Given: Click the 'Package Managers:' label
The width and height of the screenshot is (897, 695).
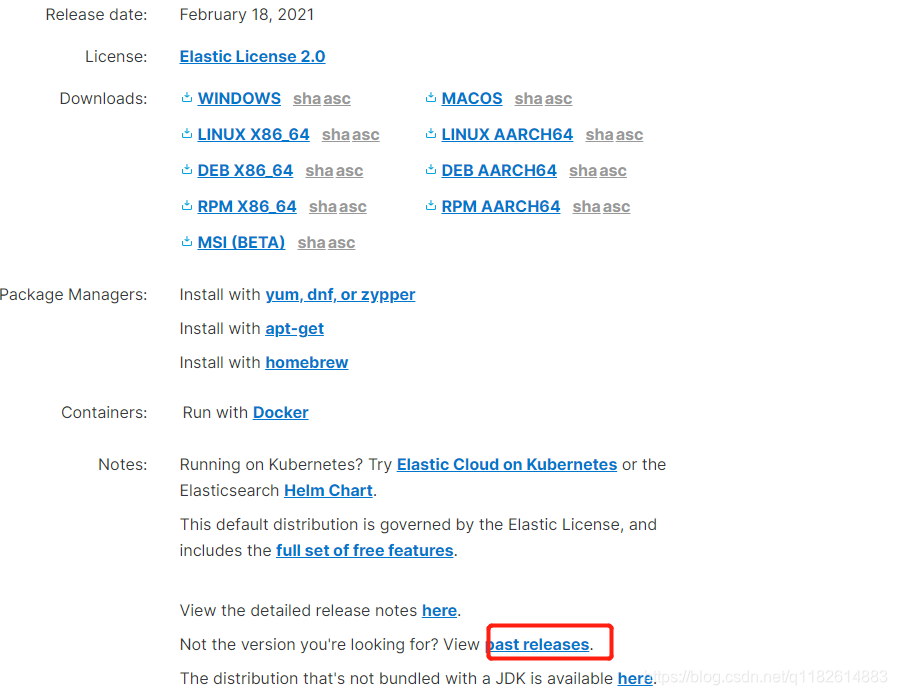Looking at the screenshot, I should 73,295.
